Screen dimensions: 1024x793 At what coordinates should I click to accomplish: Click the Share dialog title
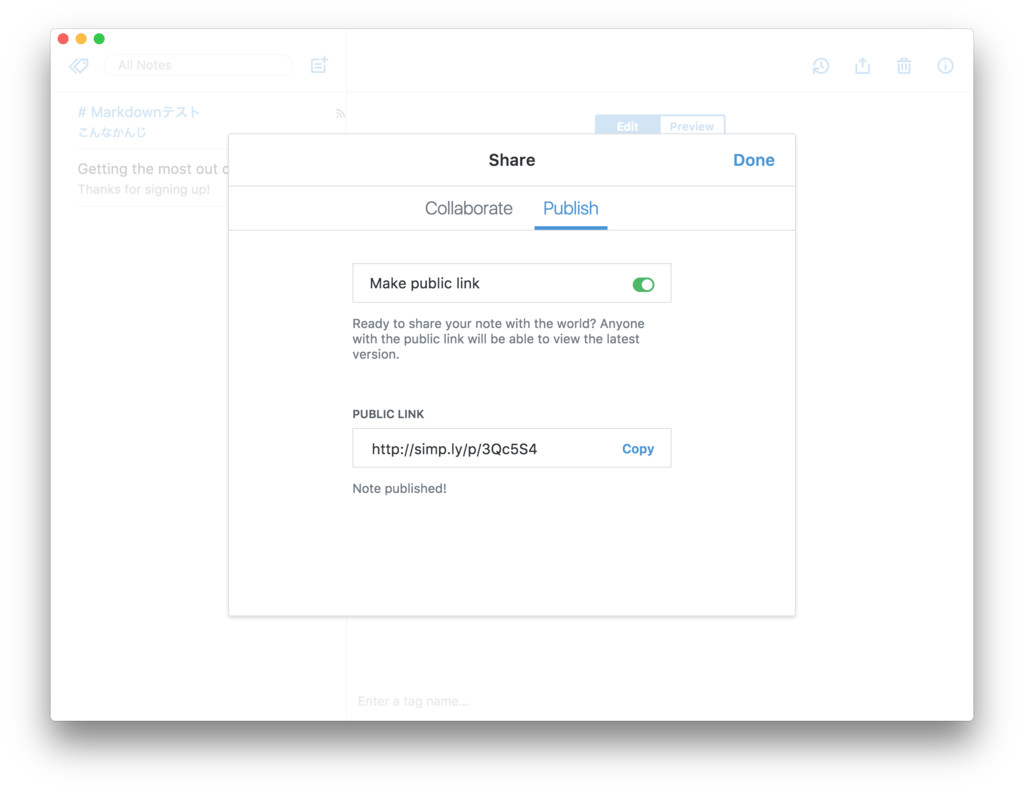coord(512,160)
